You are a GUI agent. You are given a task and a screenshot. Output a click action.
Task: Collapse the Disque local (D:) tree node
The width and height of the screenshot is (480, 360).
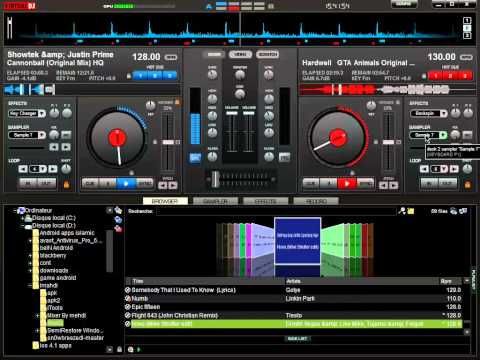click(x=23, y=226)
